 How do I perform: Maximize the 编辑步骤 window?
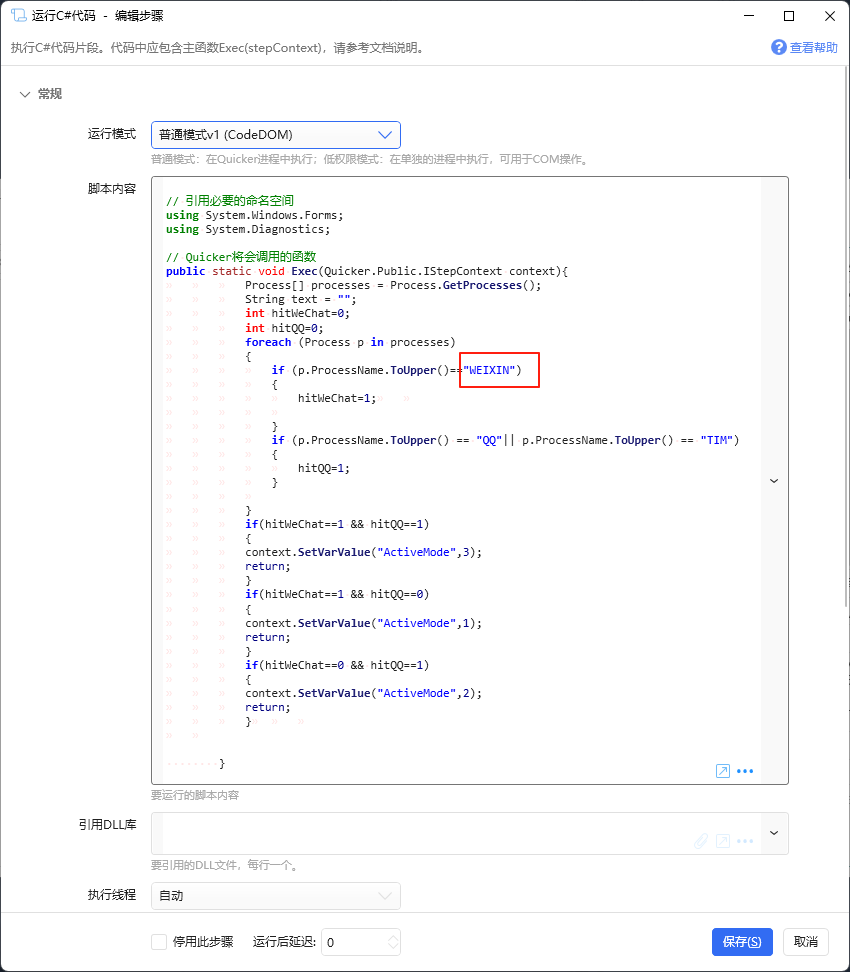[789, 16]
